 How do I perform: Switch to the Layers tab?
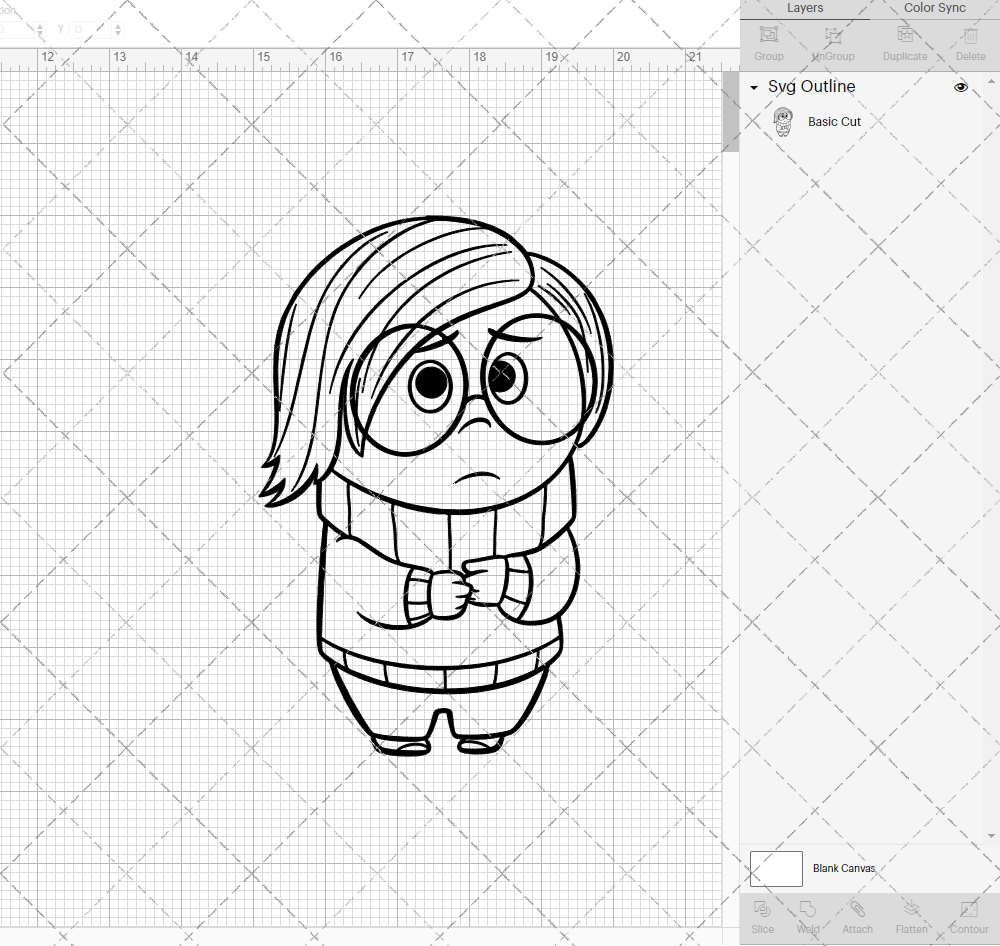(x=805, y=8)
